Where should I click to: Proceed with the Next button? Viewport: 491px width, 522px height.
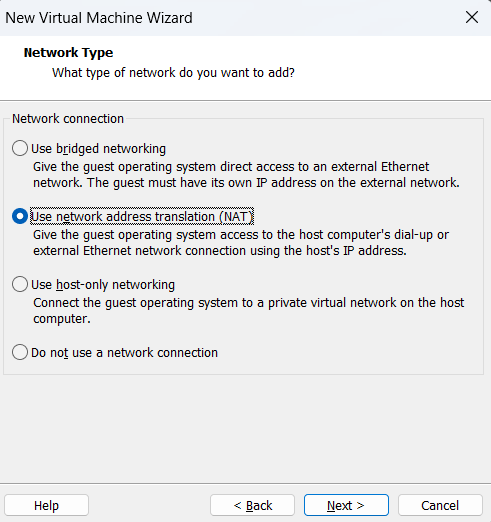coord(346,505)
